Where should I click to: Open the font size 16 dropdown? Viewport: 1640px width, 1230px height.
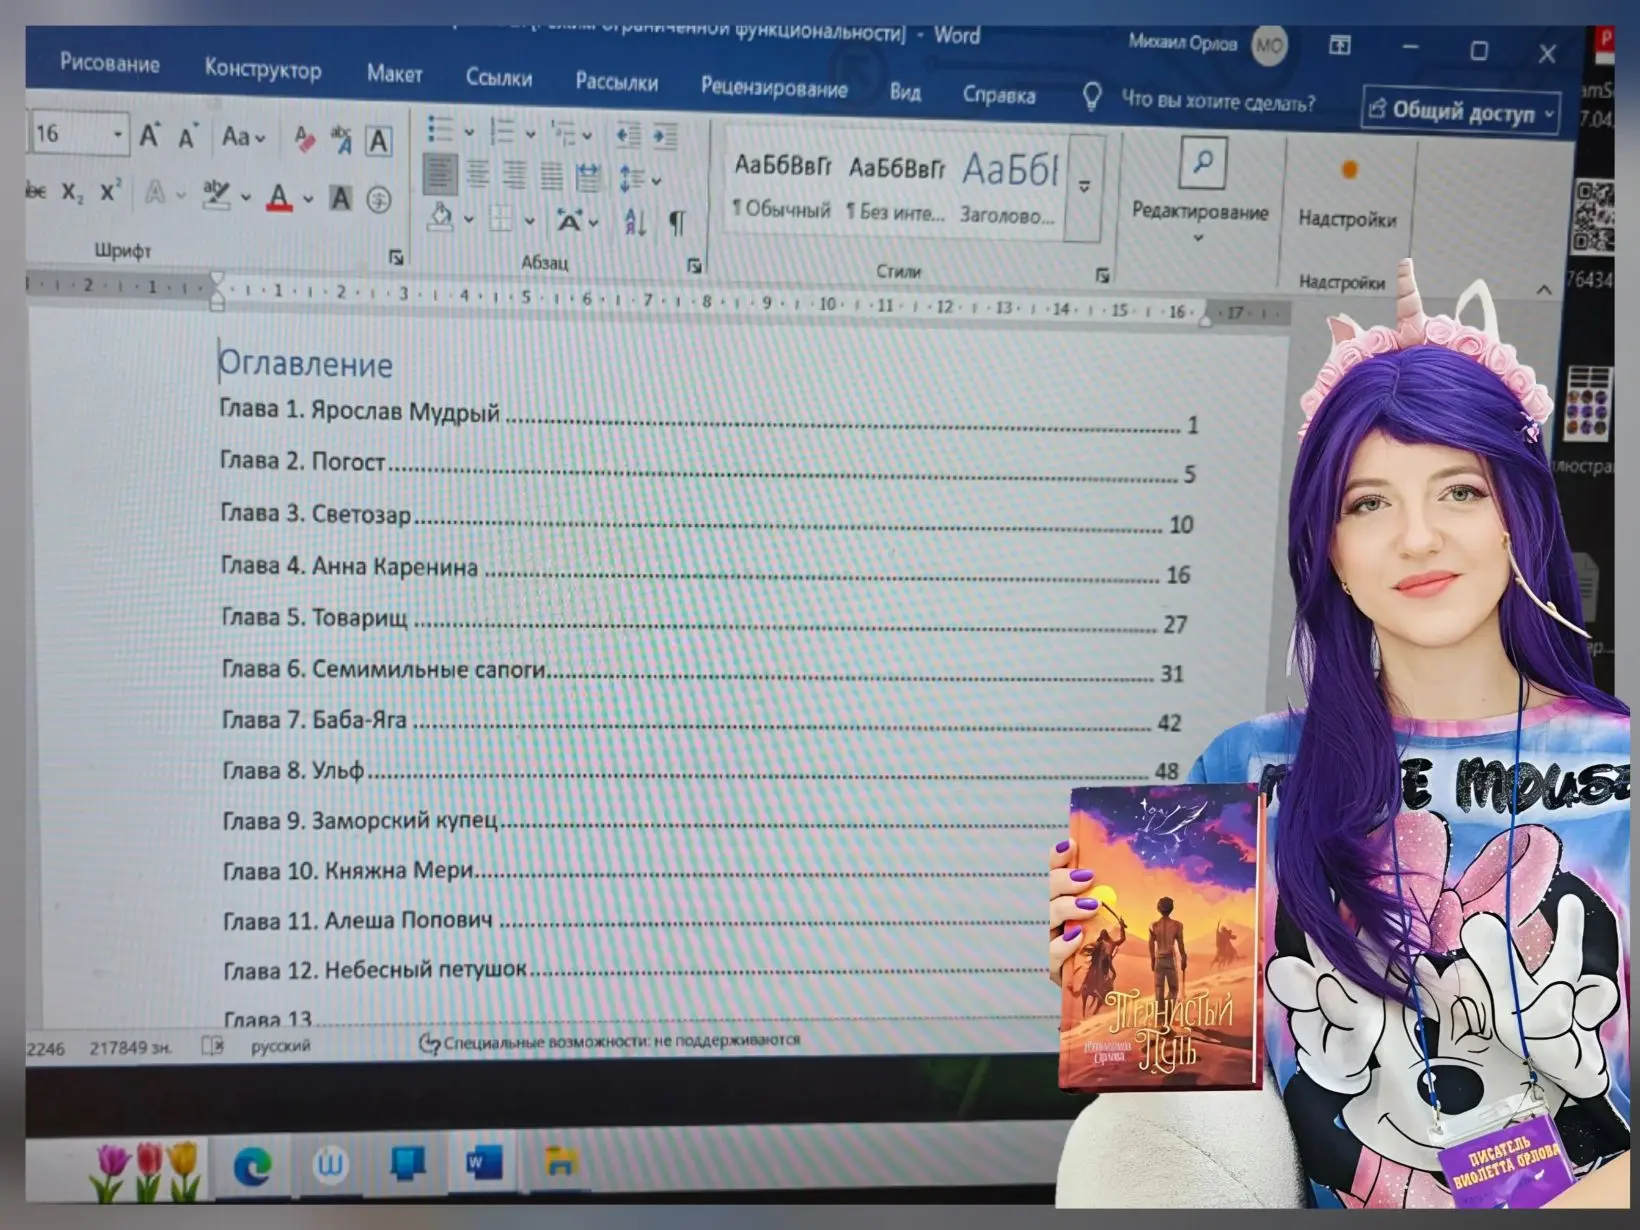pyautogui.click(x=118, y=134)
